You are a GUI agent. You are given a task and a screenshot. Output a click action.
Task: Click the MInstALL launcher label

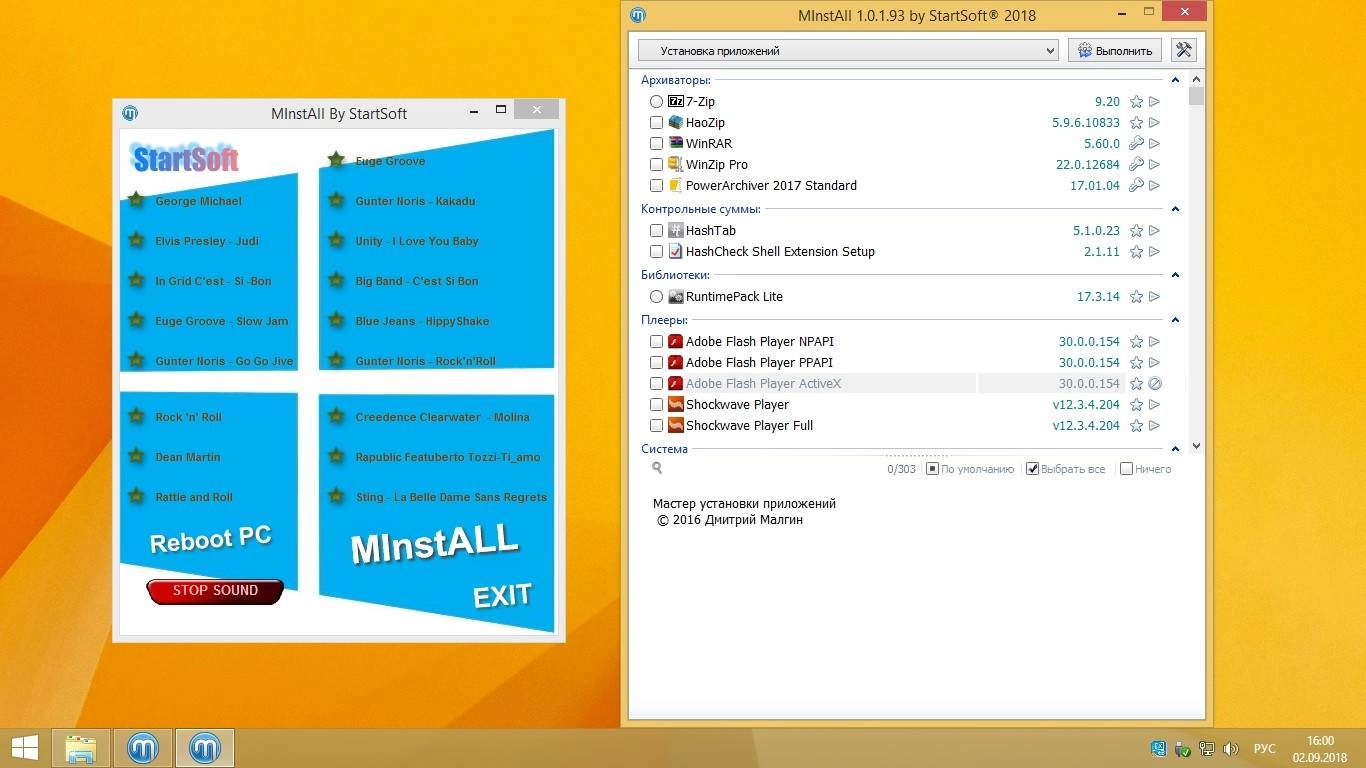[x=435, y=544]
